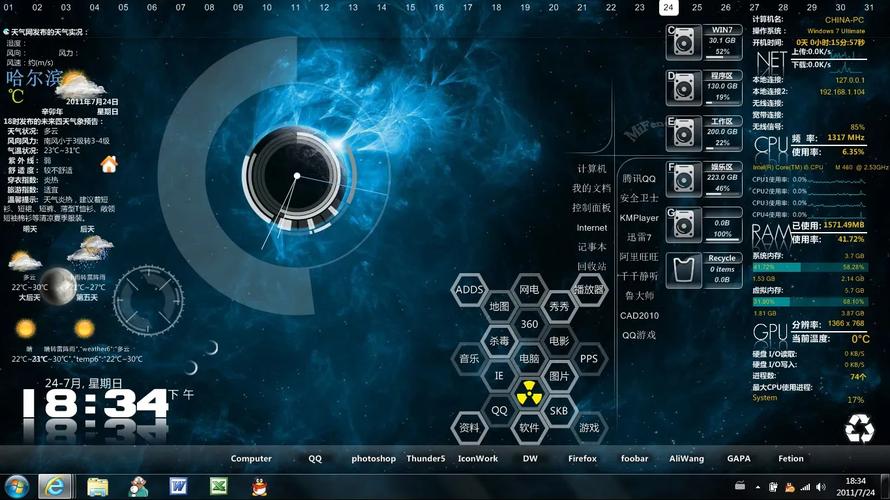Screen dimensions: 890x500
Task: Open Internet Explorer from the taskbar
Action: click(54, 487)
